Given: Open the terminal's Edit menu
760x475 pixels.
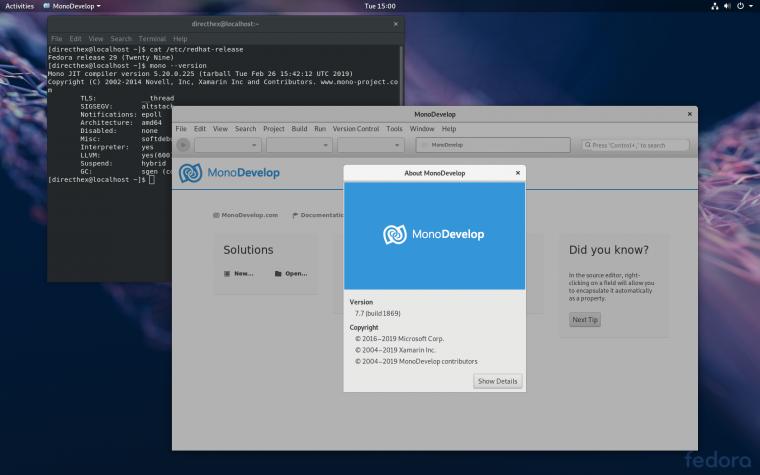Looking at the screenshot, I should pyautogui.click(x=75, y=38).
